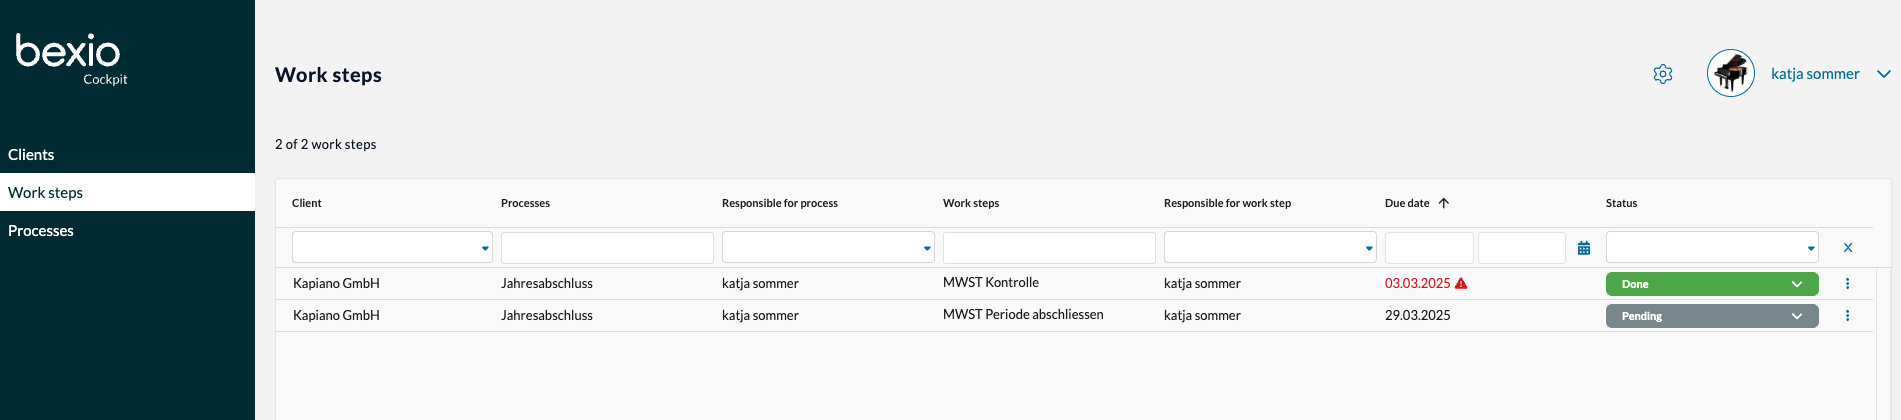
Task: Expand the katja sommer user menu
Action: 1883,74
